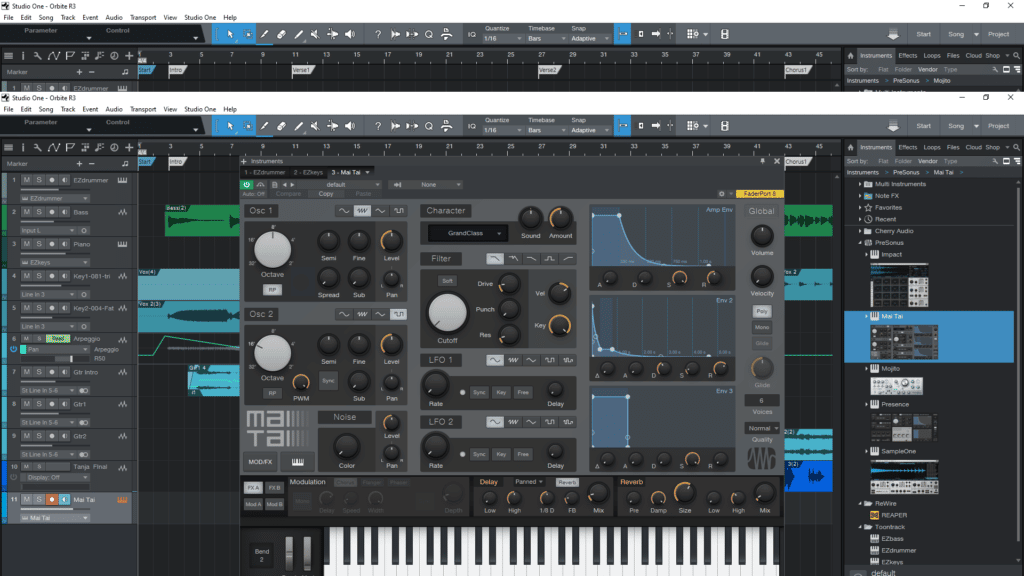Screen dimensions: 1024x576
Task: Click the Voices count field showing 6
Action: (761, 400)
